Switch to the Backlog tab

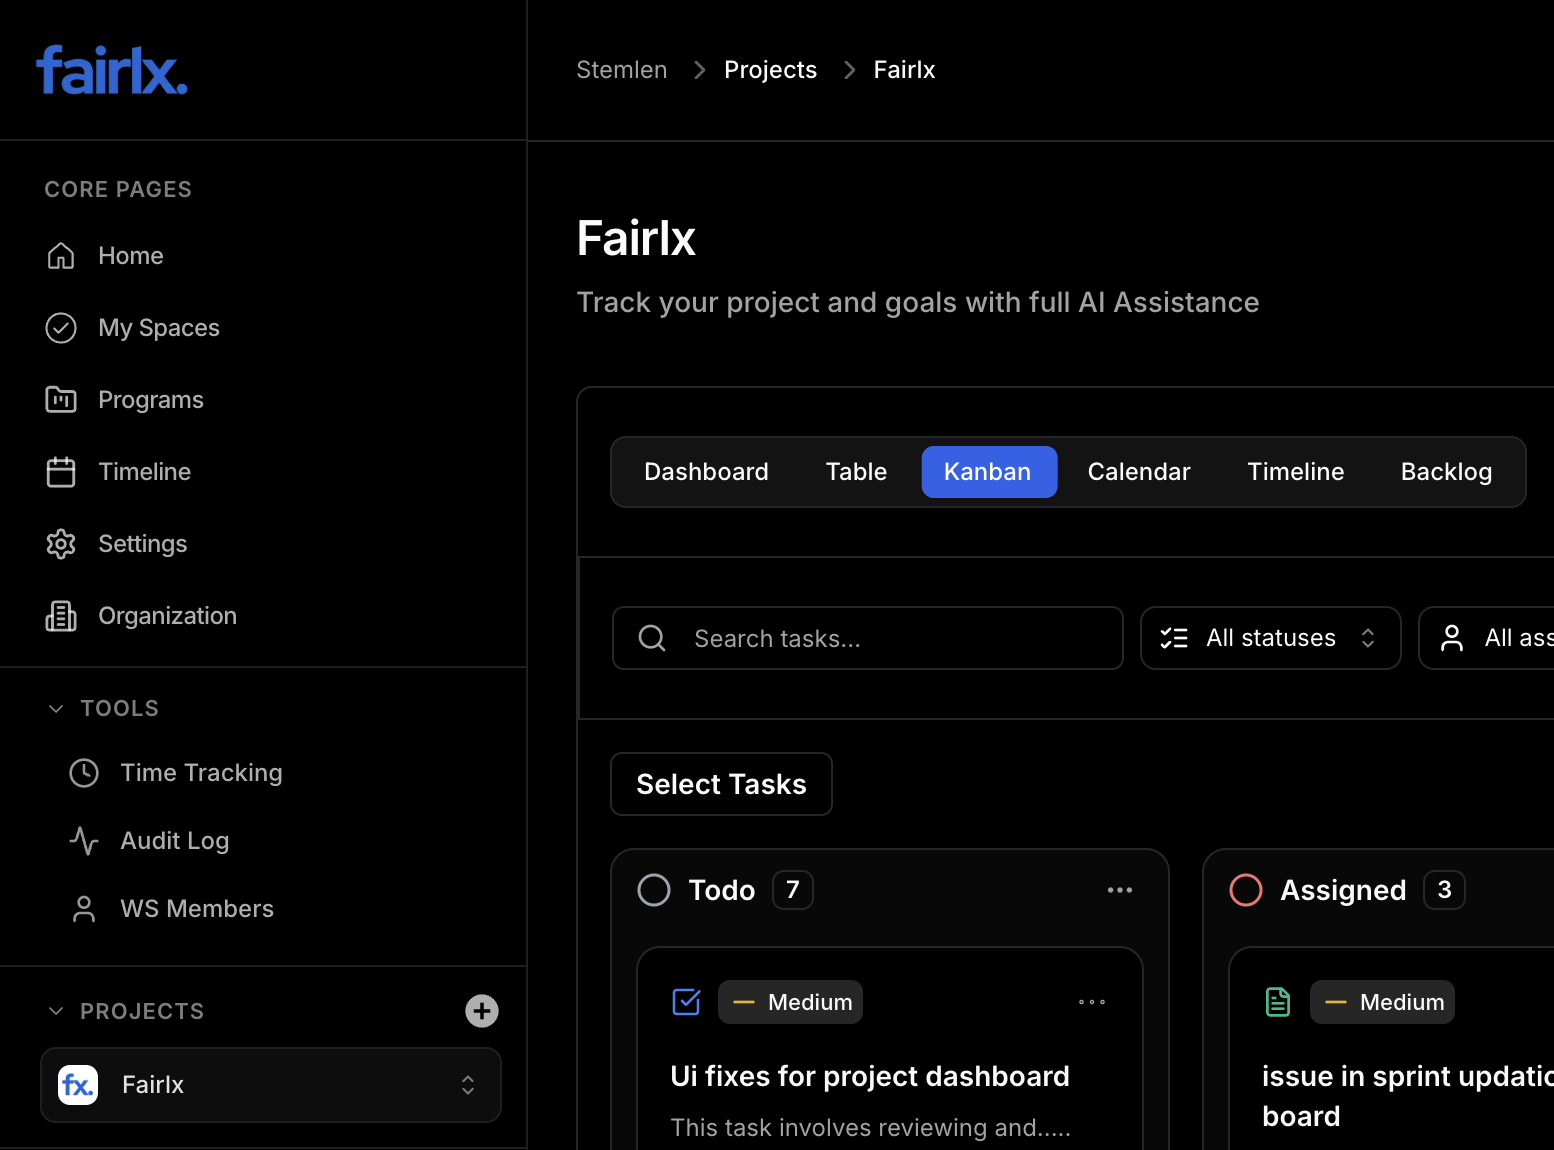[1446, 472]
